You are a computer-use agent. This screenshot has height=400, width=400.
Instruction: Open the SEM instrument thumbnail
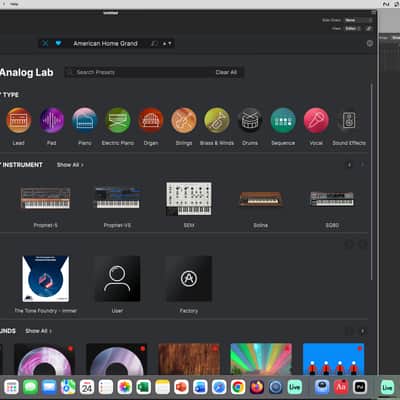click(x=189, y=199)
